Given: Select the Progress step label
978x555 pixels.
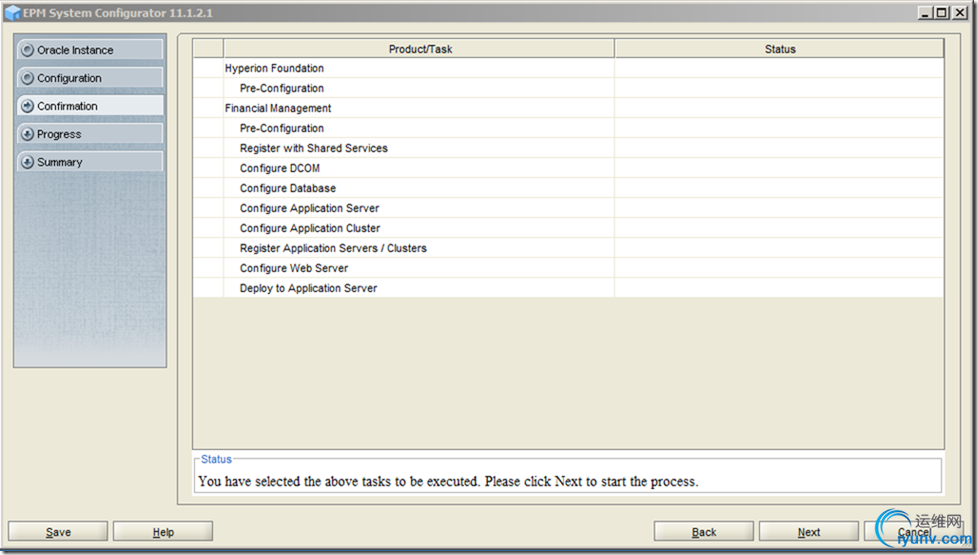Looking at the screenshot, I should pyautogui.click(x=59, y=134).
